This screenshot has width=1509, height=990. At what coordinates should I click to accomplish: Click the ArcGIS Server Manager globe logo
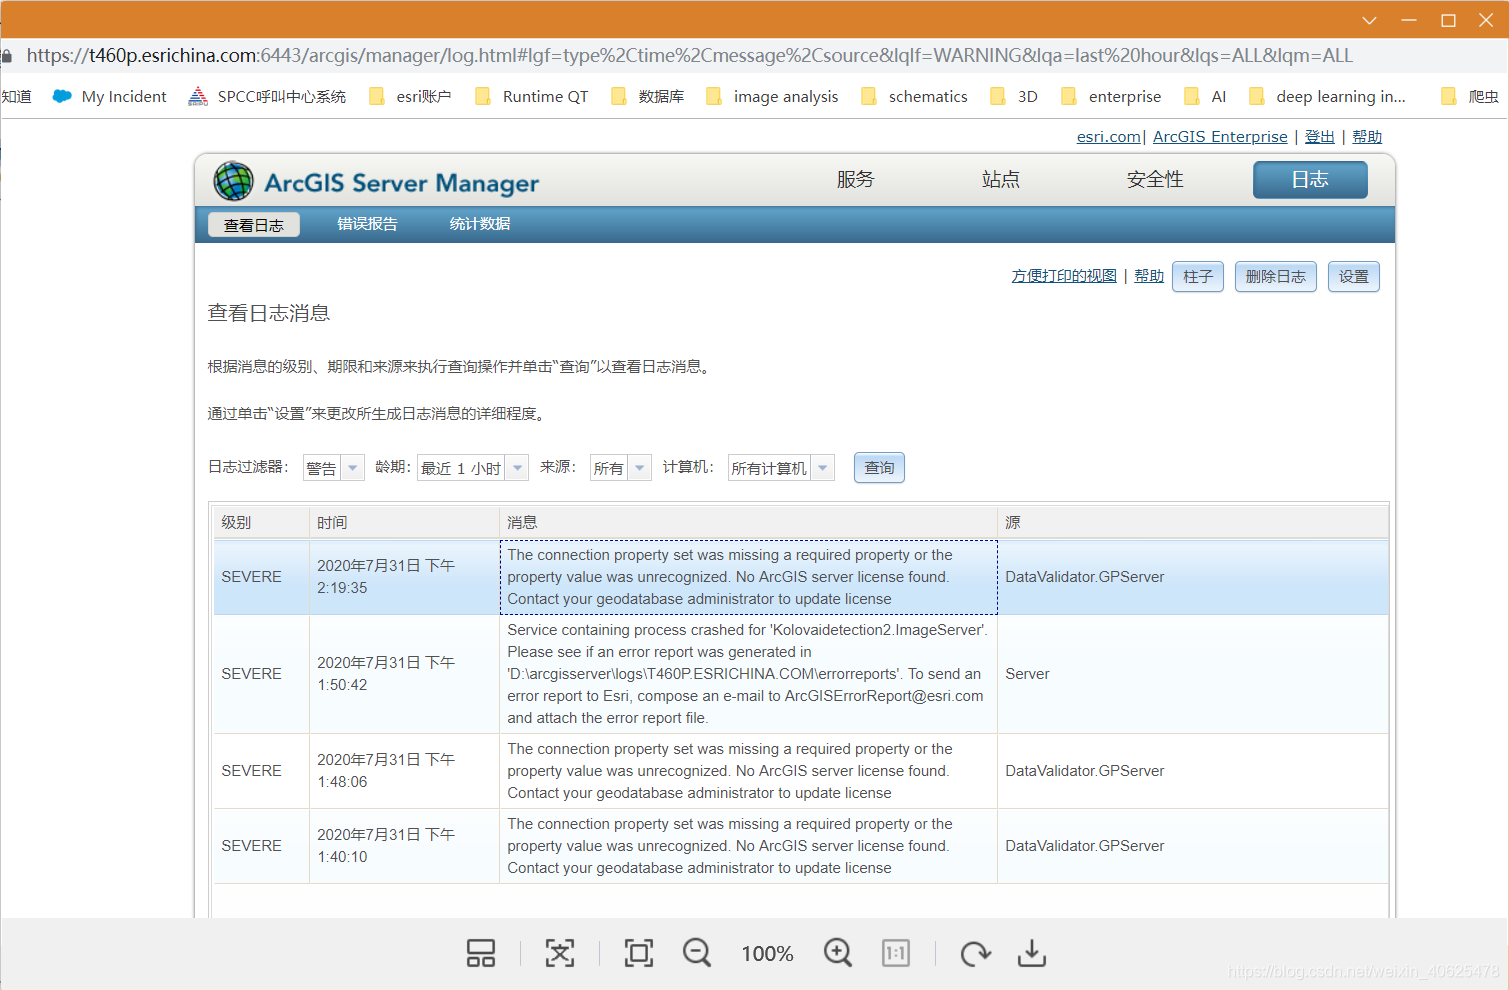[x=234, y=181]
